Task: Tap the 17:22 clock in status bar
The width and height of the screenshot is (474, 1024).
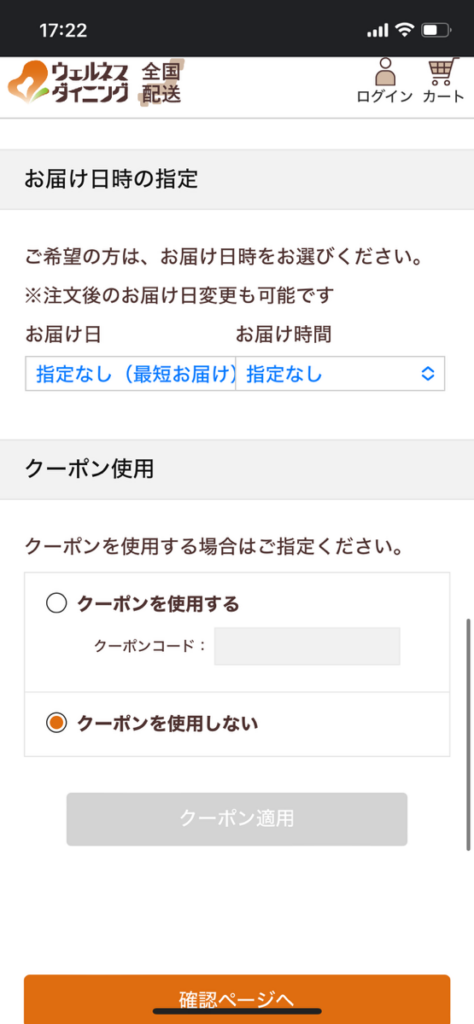Action: [x=63, y=30]
